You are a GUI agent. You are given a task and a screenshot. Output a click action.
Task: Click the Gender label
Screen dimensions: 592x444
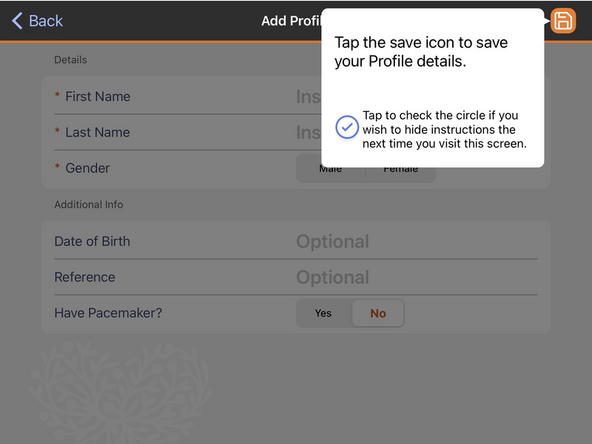pyautogui.click(x=88, y=168)
